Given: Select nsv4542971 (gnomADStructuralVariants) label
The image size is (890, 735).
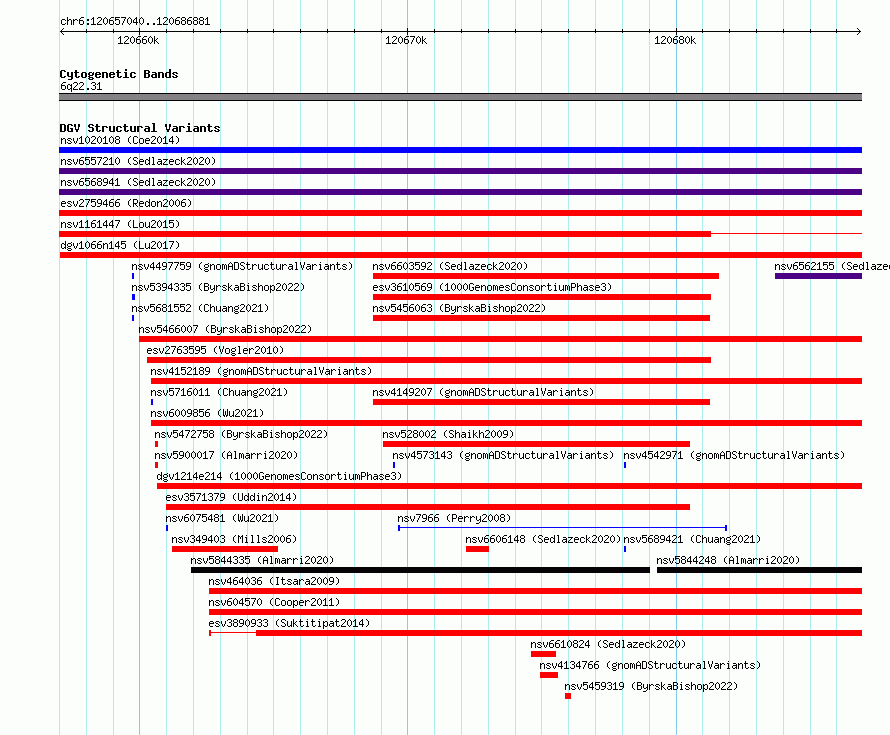Looking at the screenshot, I should click(x=734, y=455).
